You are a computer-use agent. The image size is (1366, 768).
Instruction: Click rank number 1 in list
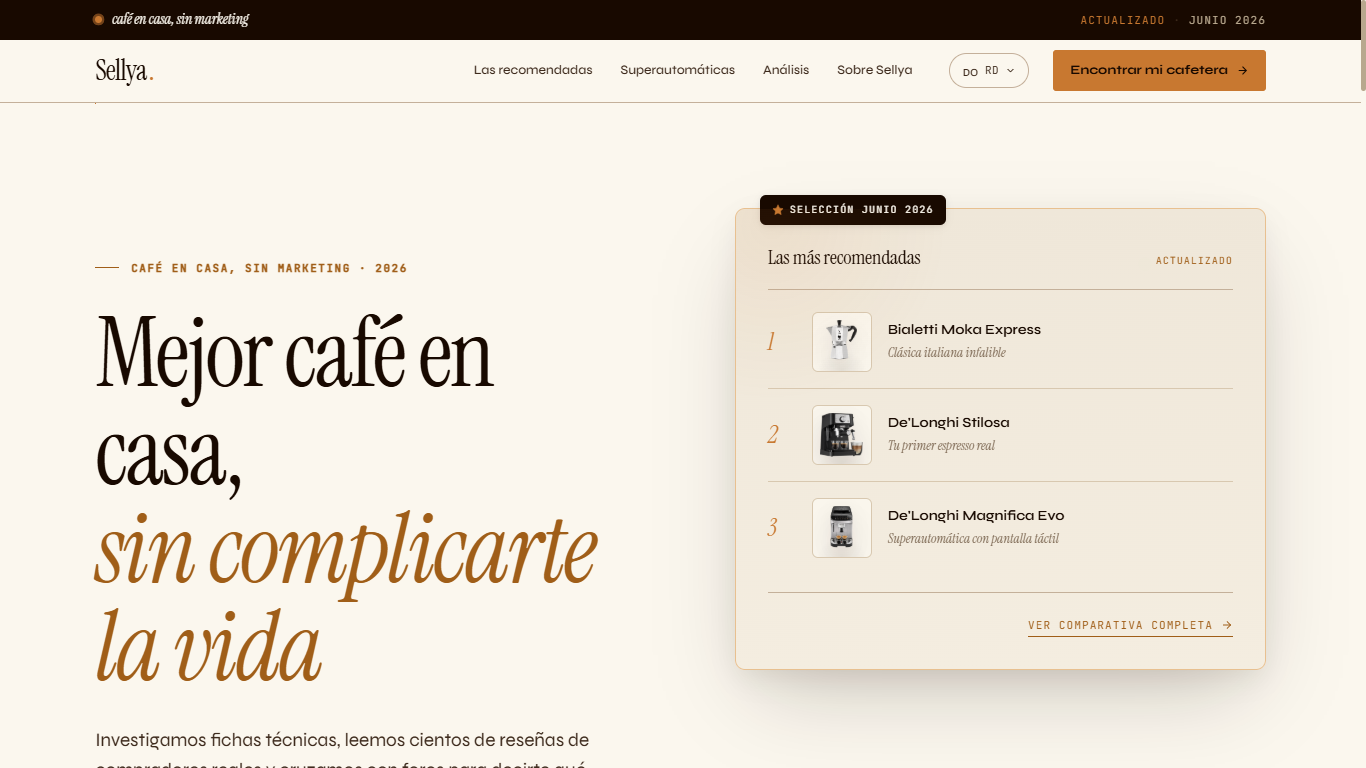coord(771,342)
